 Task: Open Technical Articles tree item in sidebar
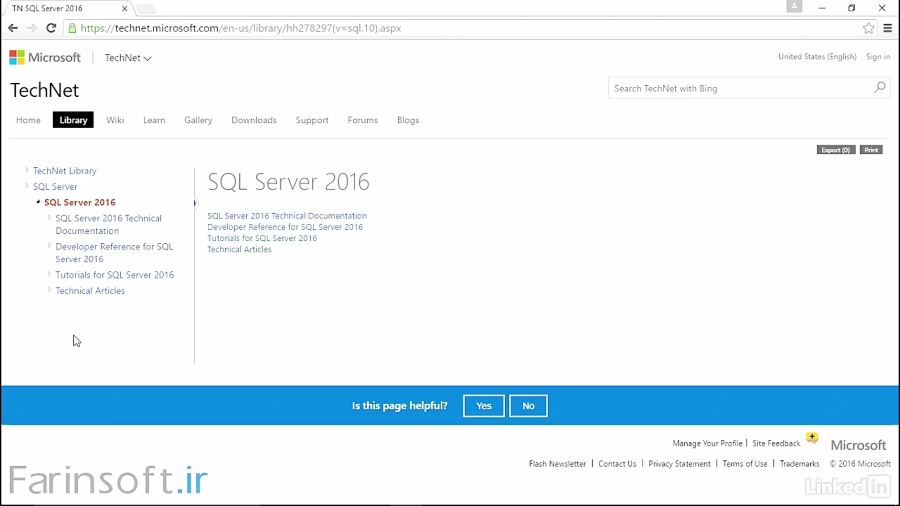(x=90, y=291)
